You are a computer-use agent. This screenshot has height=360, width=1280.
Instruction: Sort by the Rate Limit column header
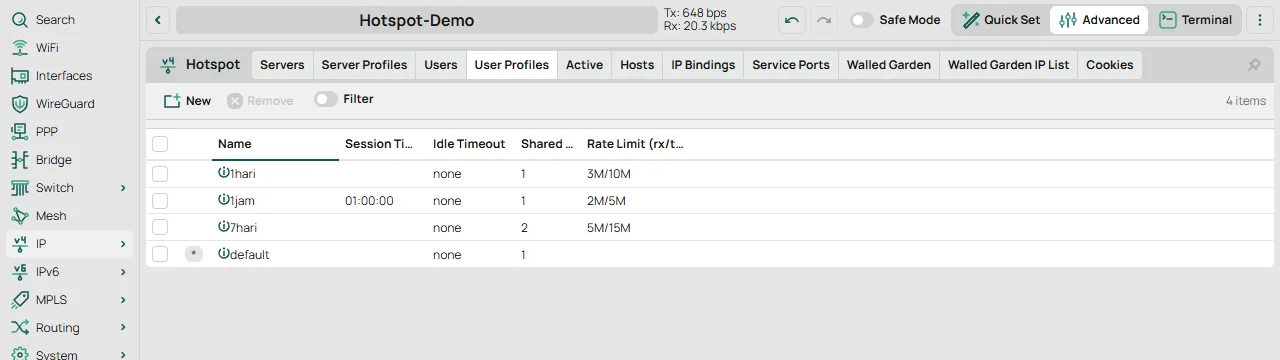coord(635,144)
